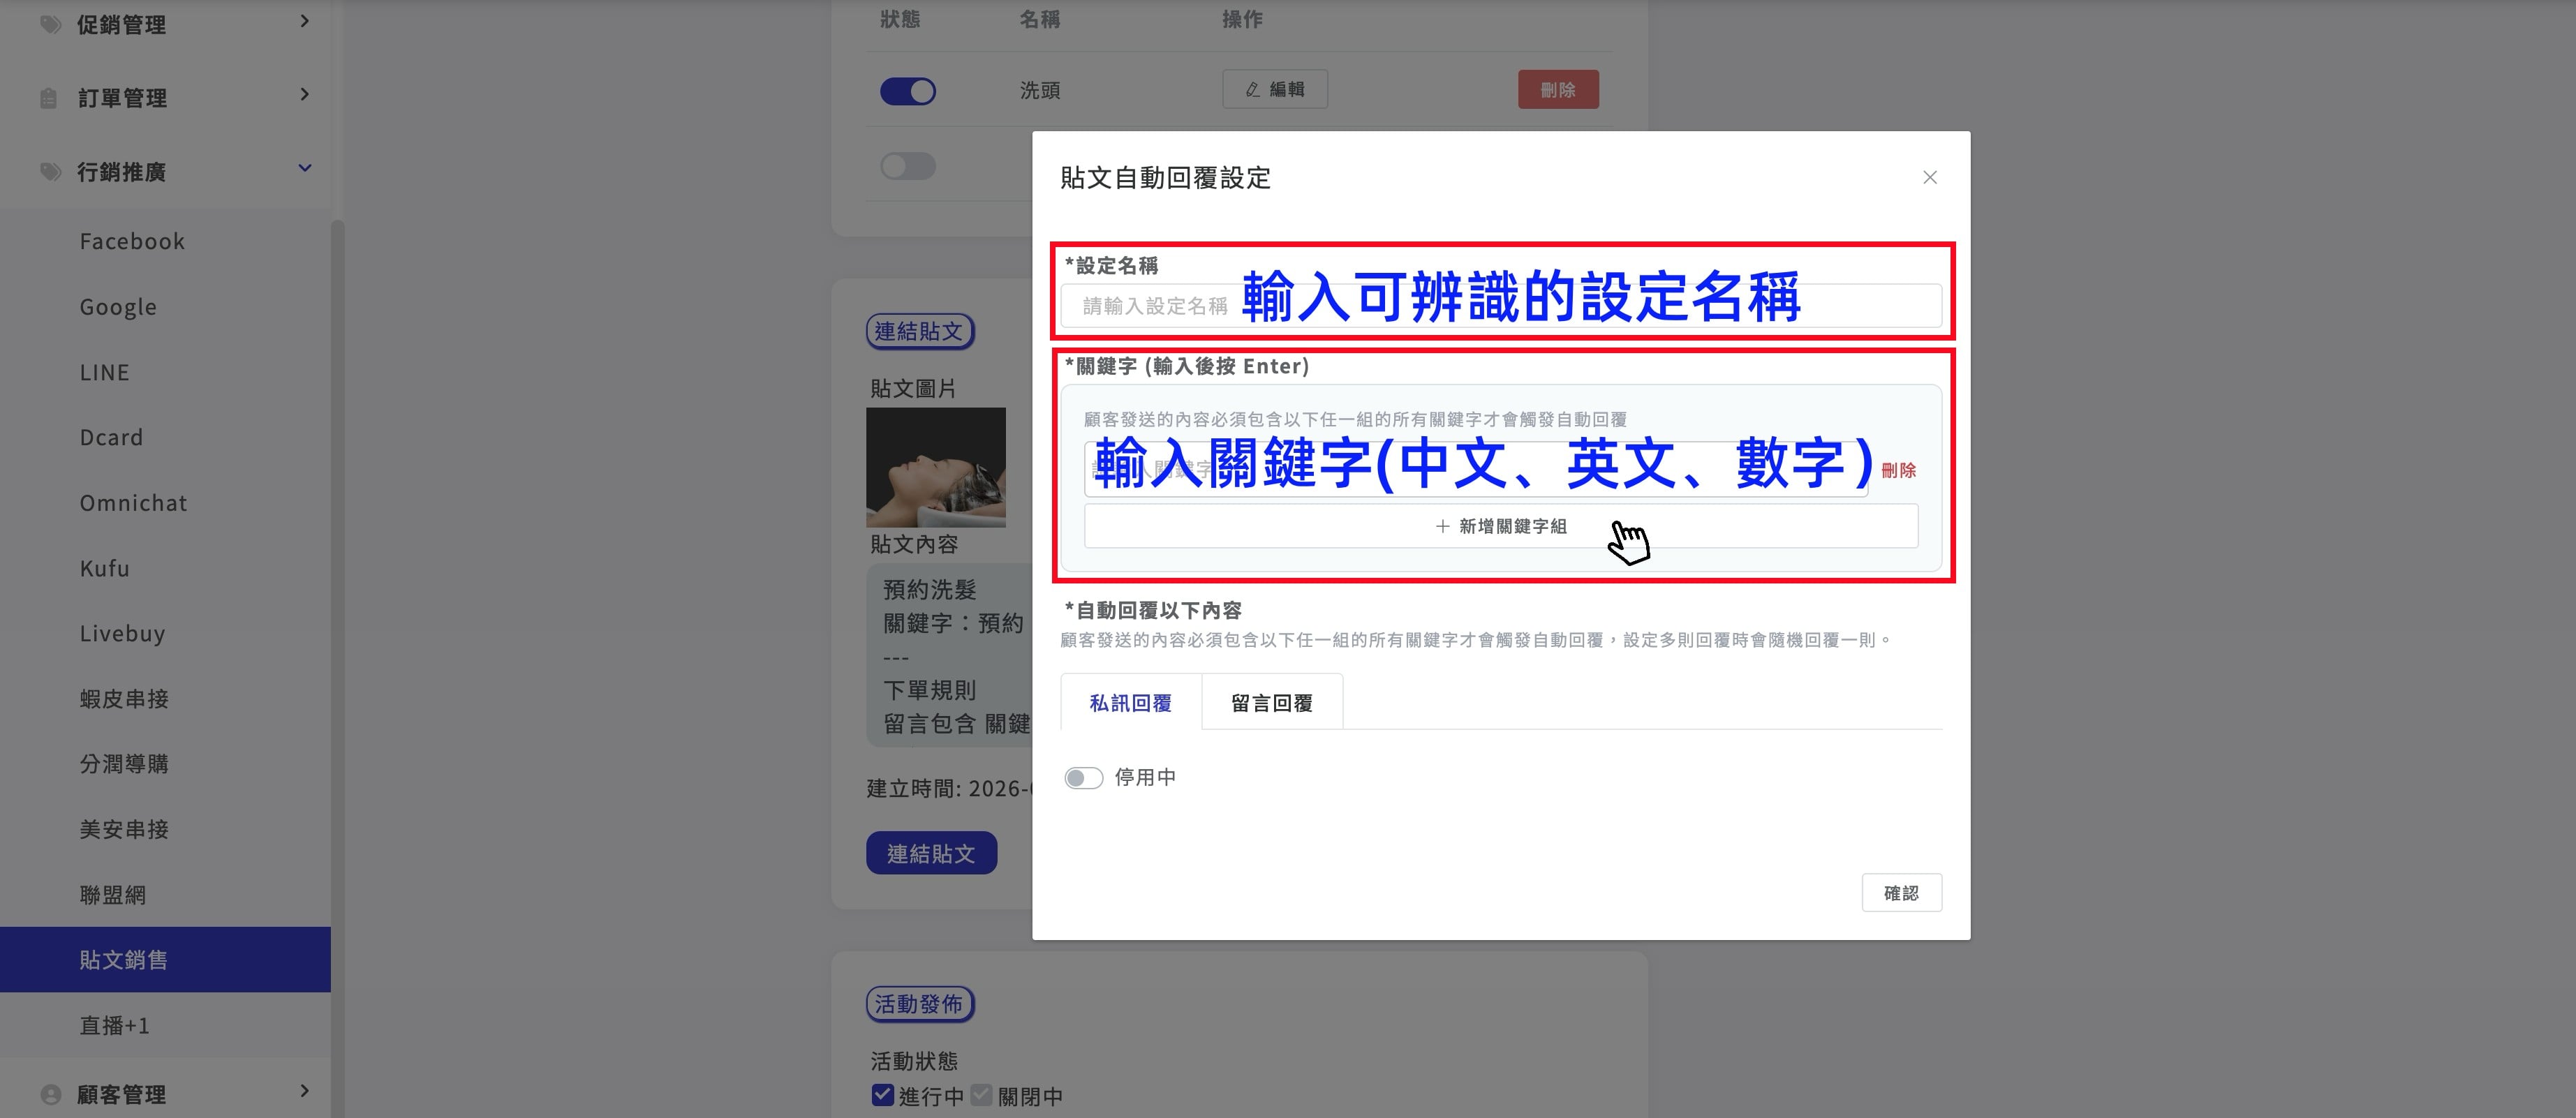Click the 確認 button in dialog
The image size is (2576, 1118).
(1901, 893)
